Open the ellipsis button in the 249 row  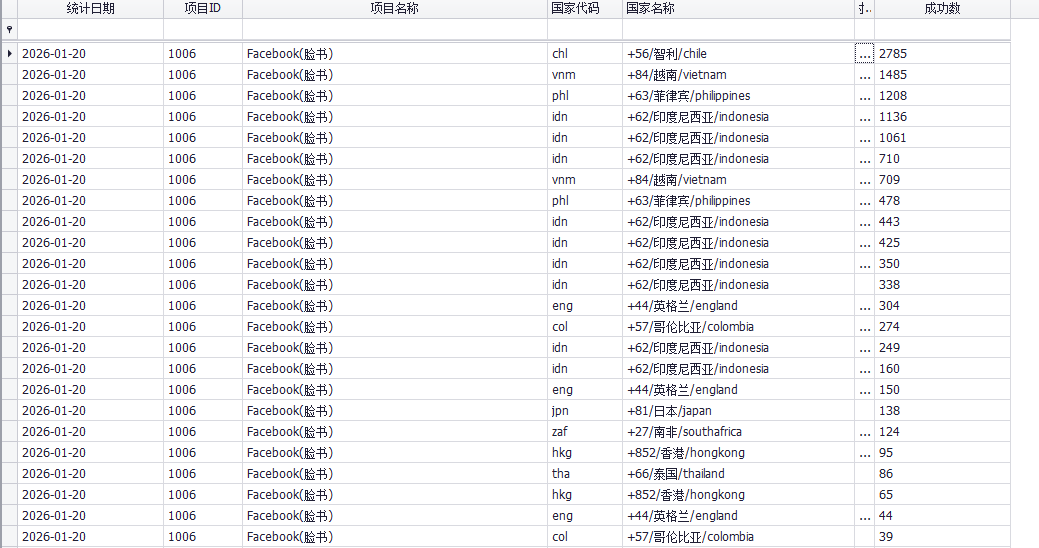point(865,348)
